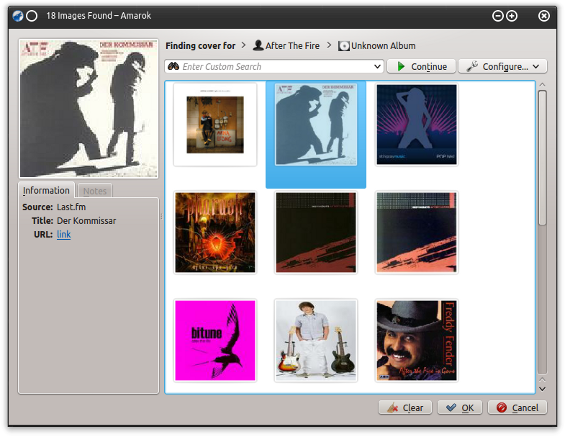The image size is (565, 437).
Task: Click the red cancel icon
Action: point(502,407)
